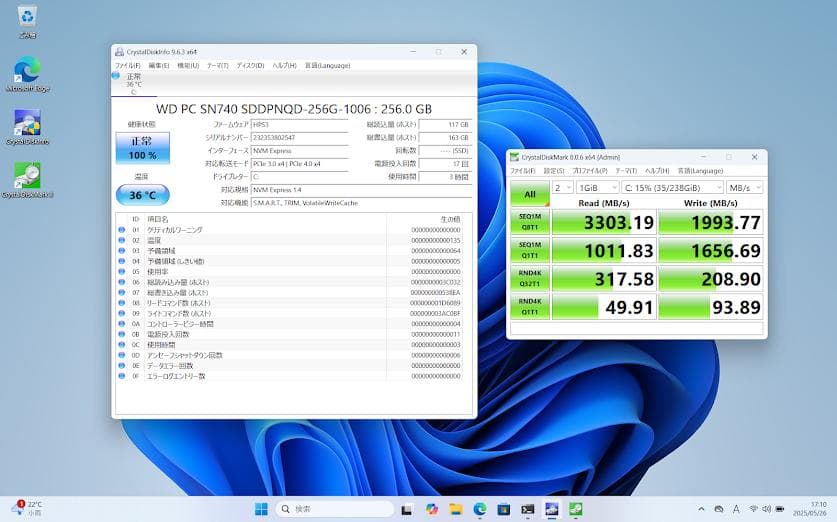Open the volume speaker tray icon
The height and width of the screenshot is (522, 837).
pyautogui.click(x=767, y=509)
